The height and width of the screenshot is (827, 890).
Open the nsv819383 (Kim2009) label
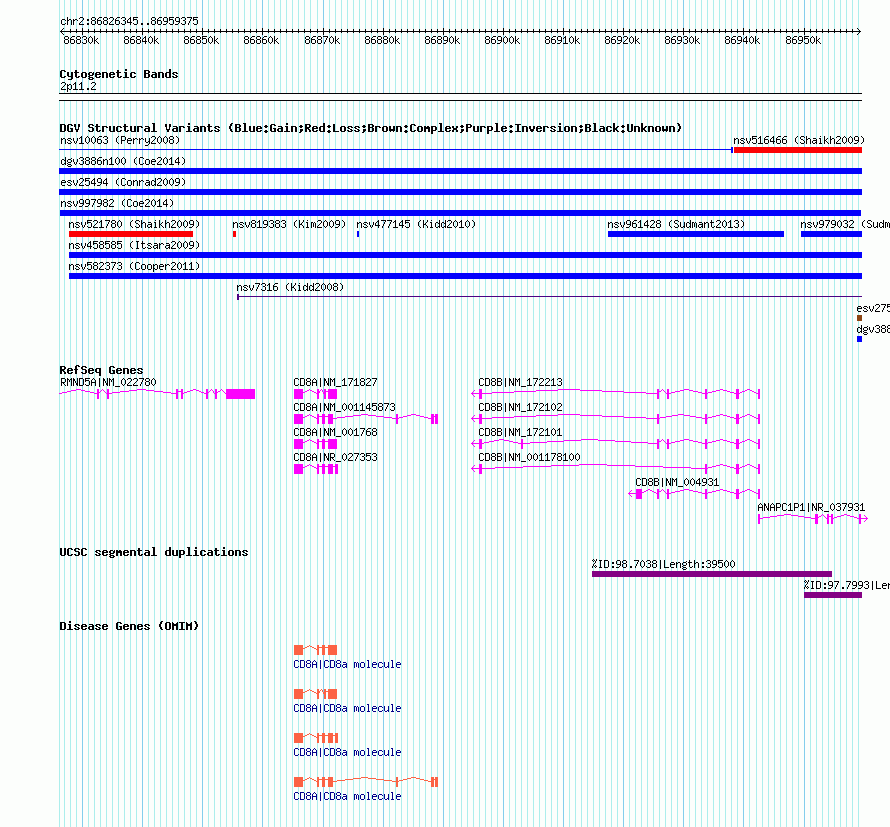click(x=289, y=224)
